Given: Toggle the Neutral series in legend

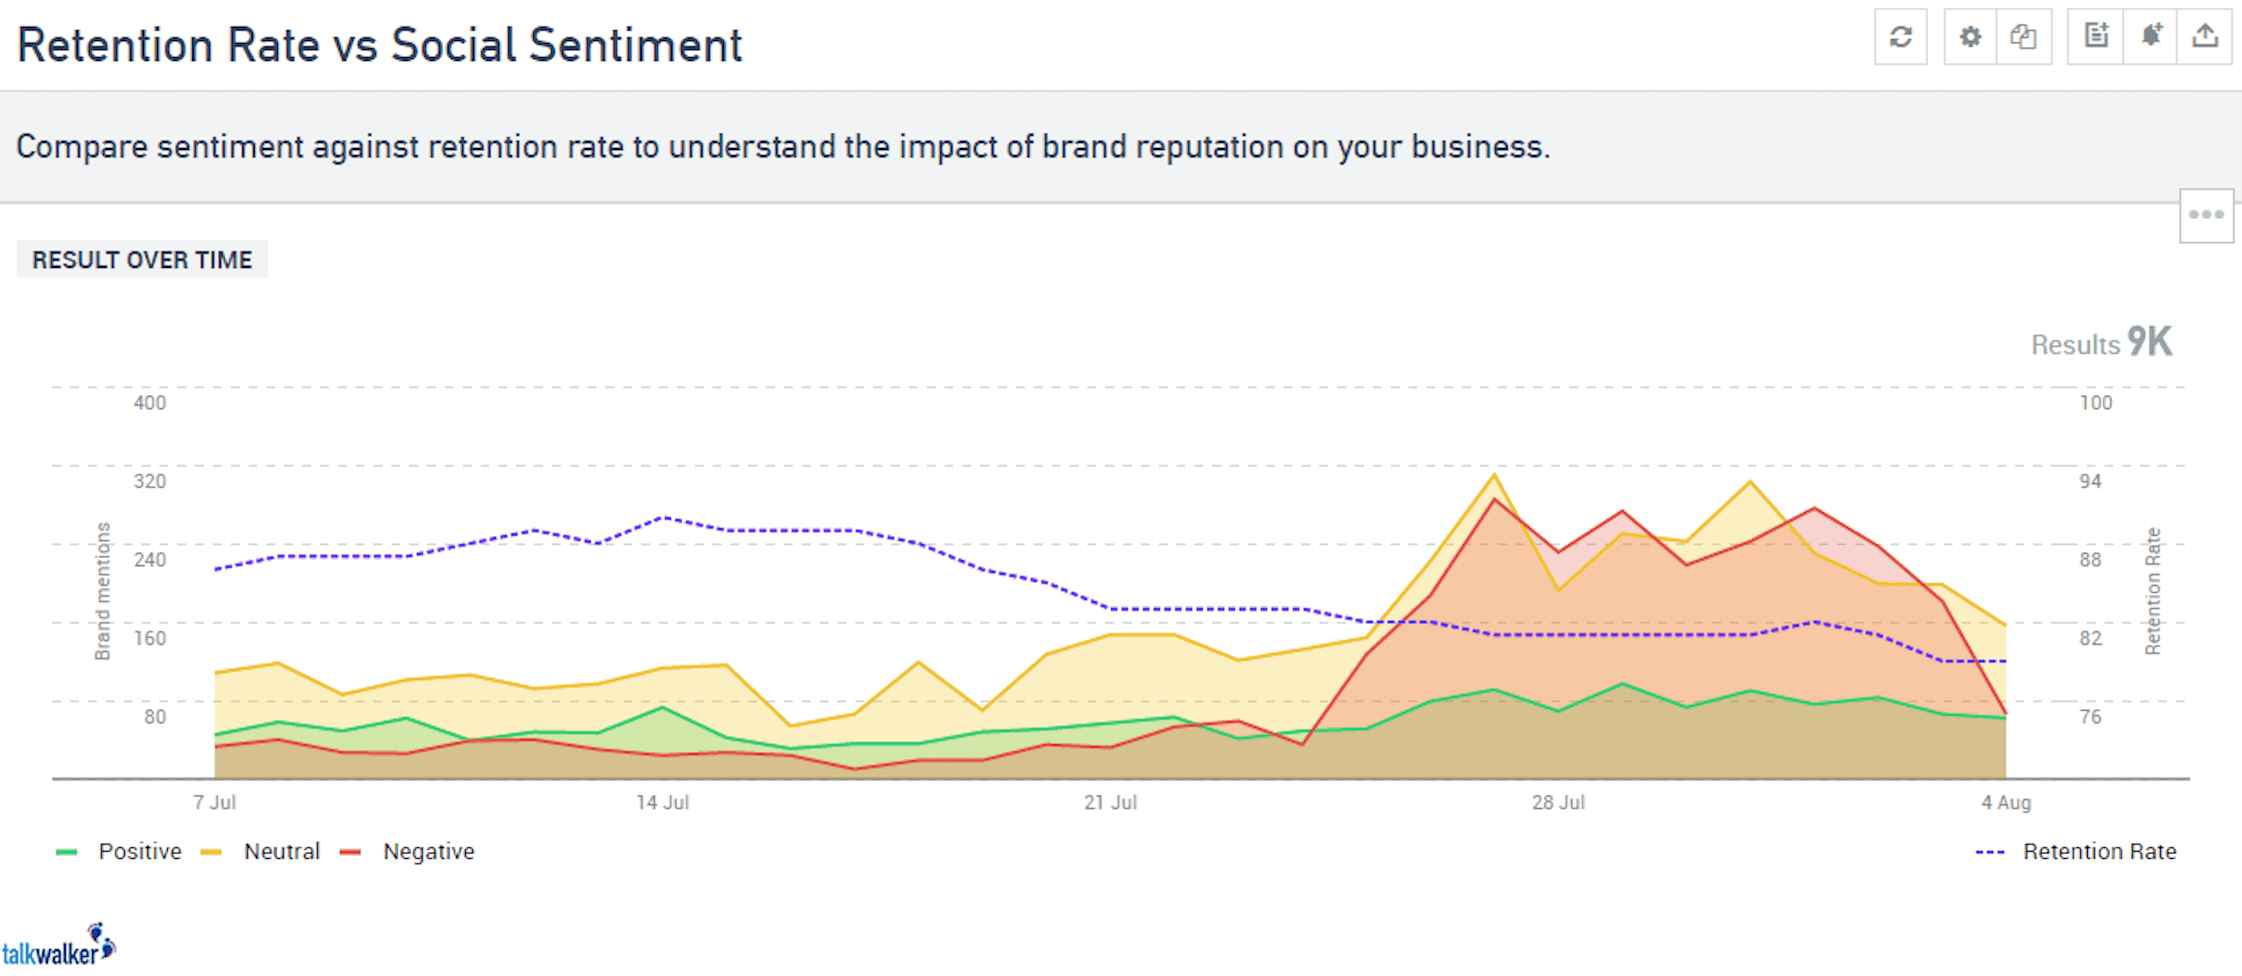Looking at the screenshot, I should (x=281, y=852).
